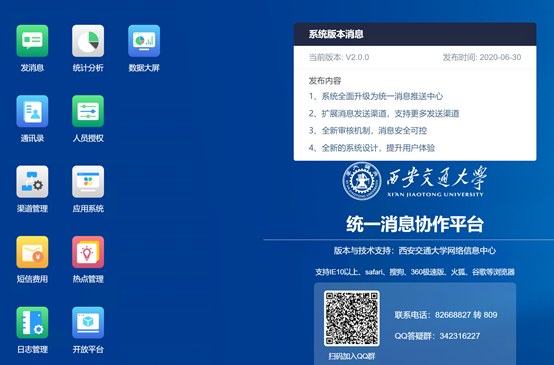The height and width of the screenshot is (365, 554).
Task: Click the QQ答疑群 342316227 text
Action: [x=437, y=336]
